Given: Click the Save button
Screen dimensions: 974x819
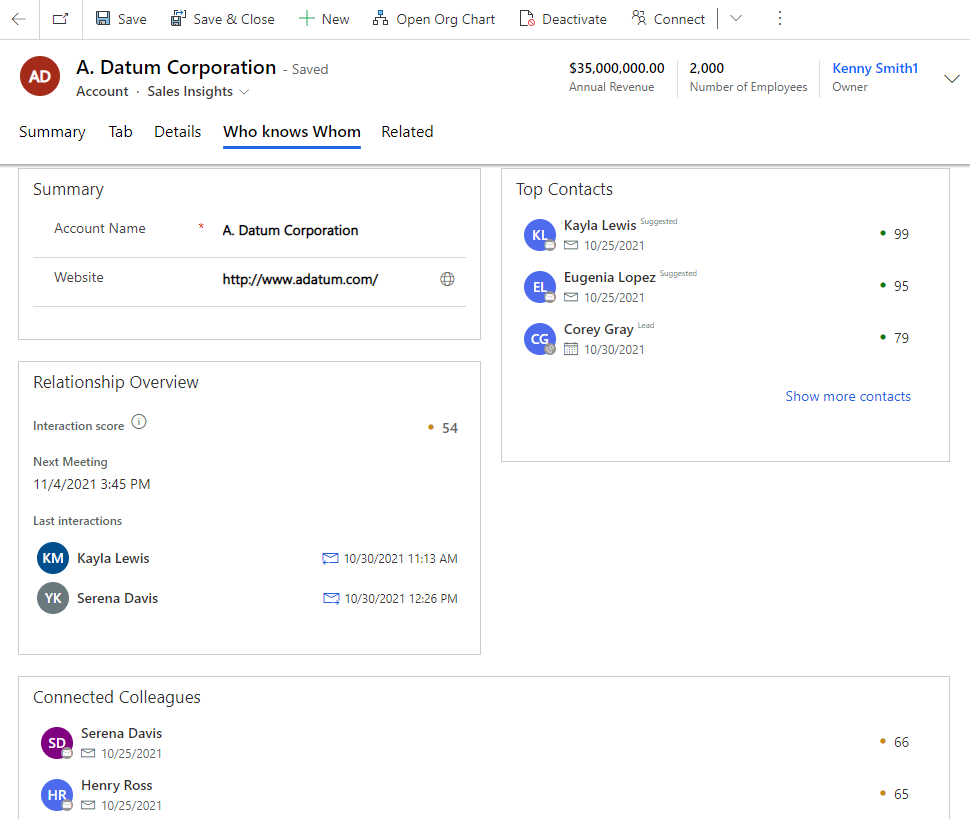Looking at the screenshot, I should 121,19.
